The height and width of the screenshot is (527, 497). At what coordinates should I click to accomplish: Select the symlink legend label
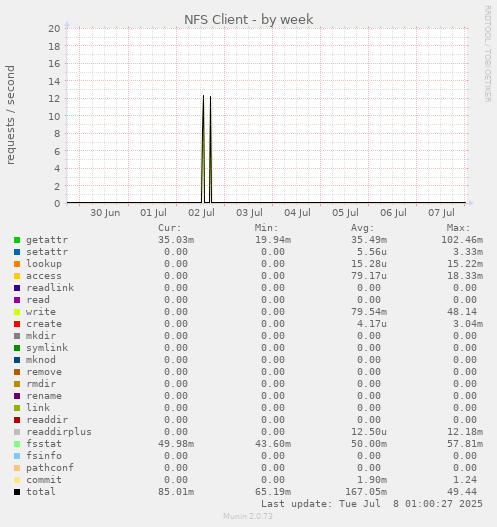pos(47,348)
